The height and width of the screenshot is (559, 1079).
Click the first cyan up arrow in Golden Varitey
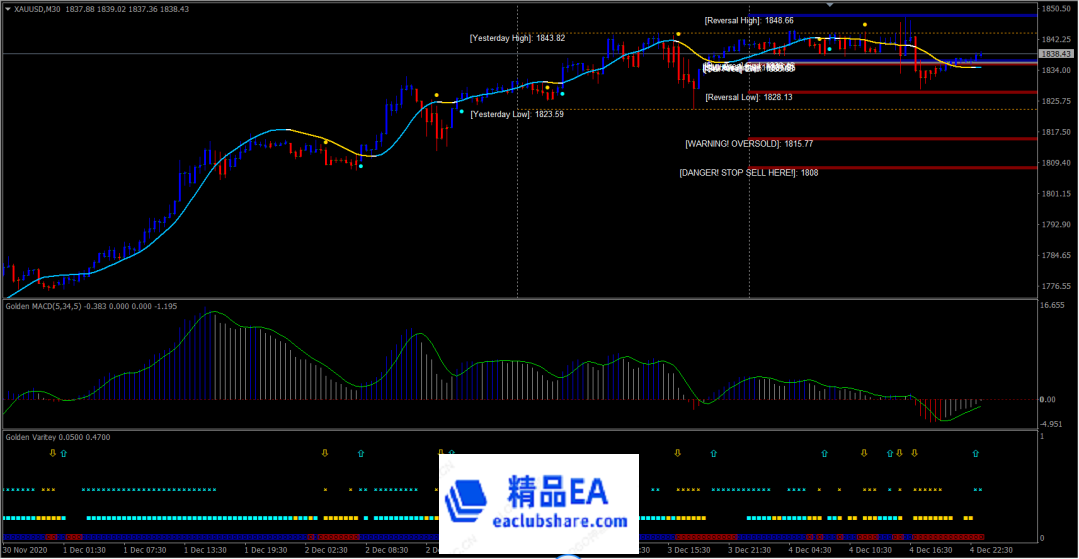pyautogui.click(x=64, y=454)
